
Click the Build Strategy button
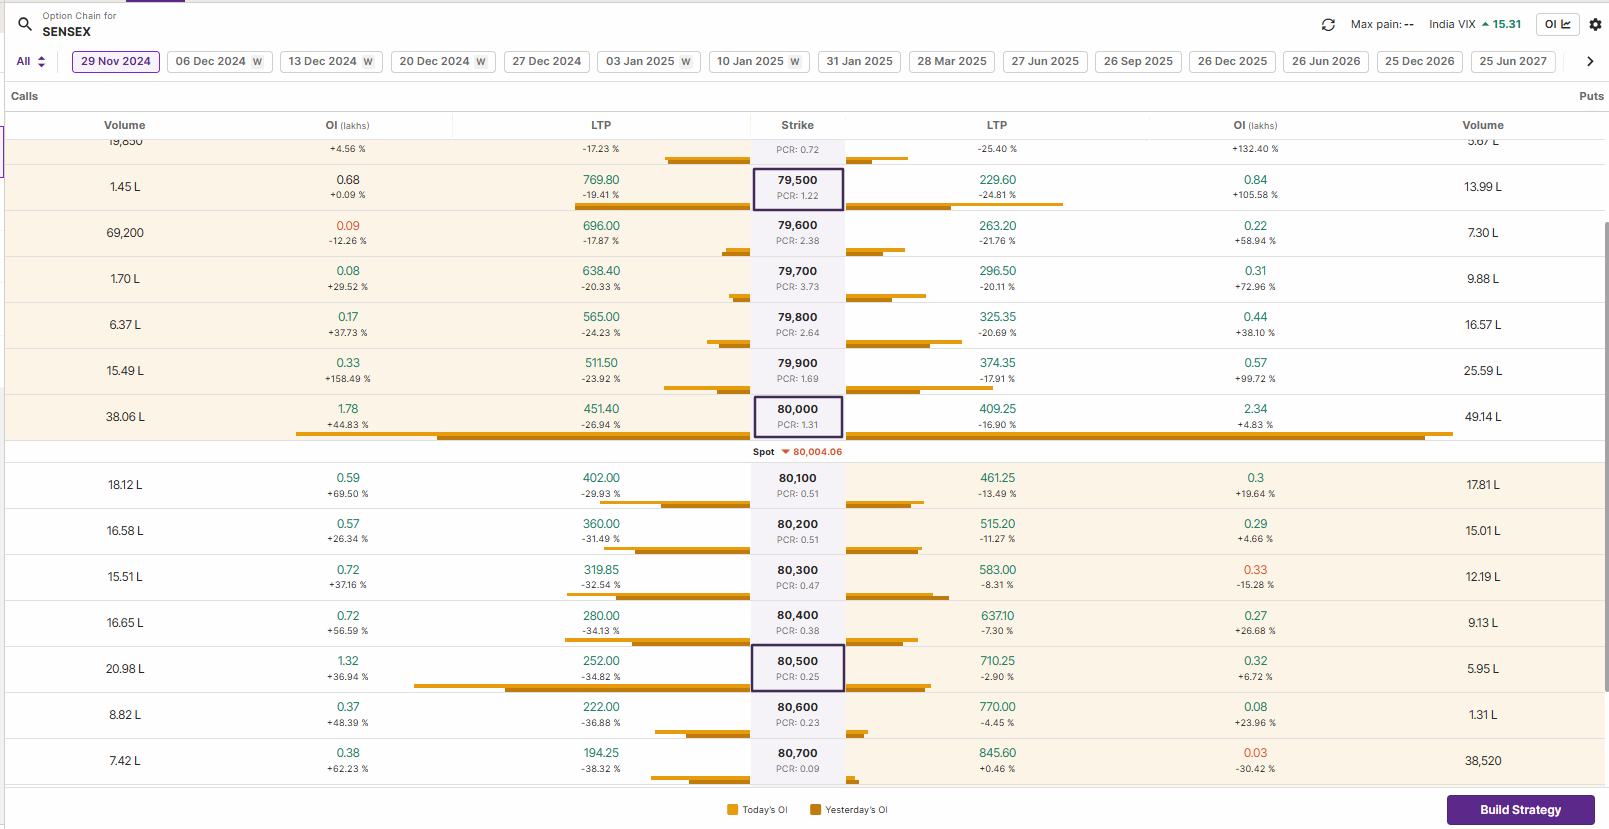(x=1520, y=810)
